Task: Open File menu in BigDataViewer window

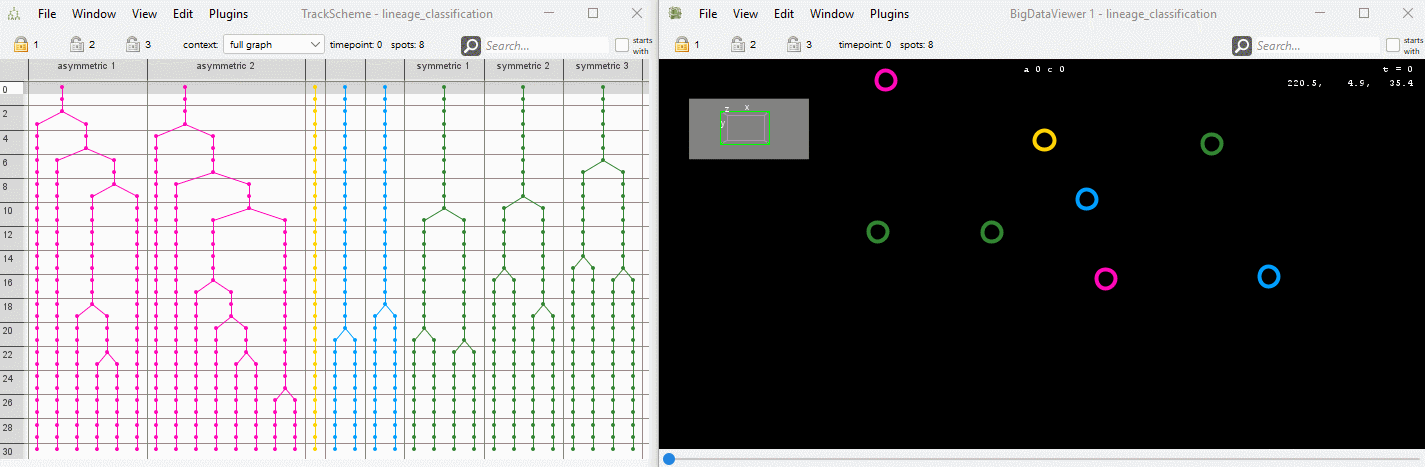Action: (708, 14)
